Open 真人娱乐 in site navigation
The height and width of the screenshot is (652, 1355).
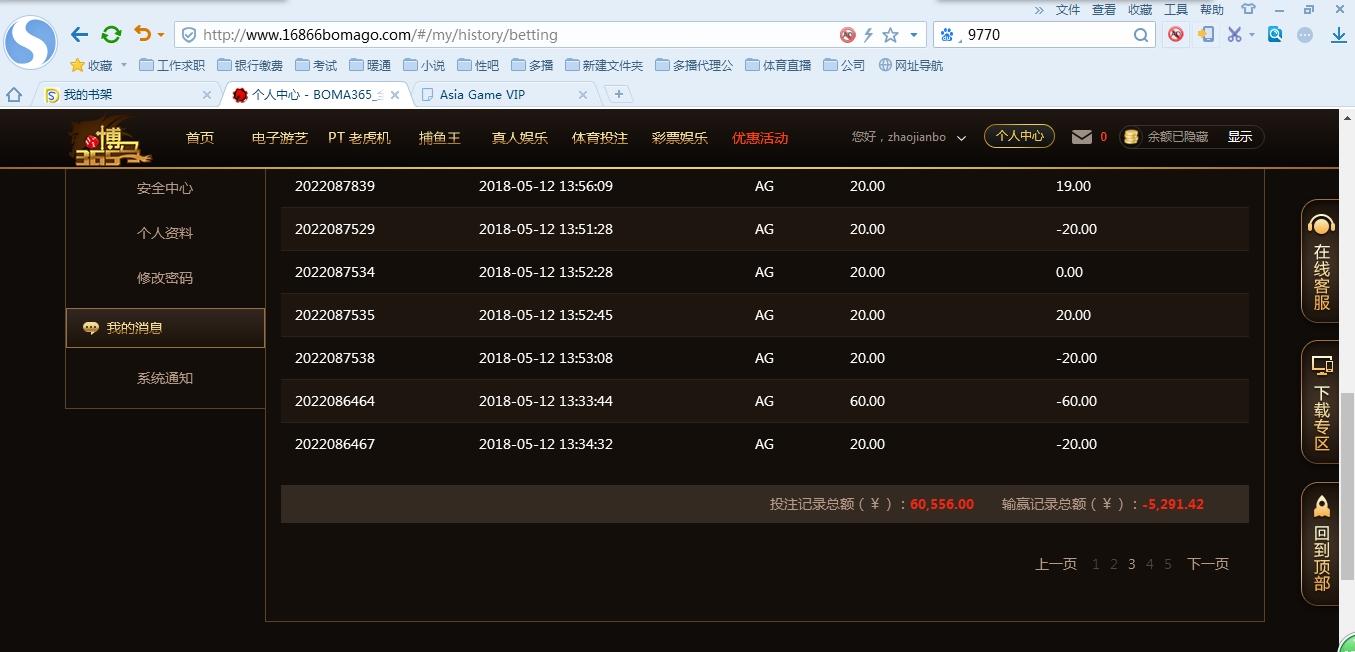[x=520, y=138]
